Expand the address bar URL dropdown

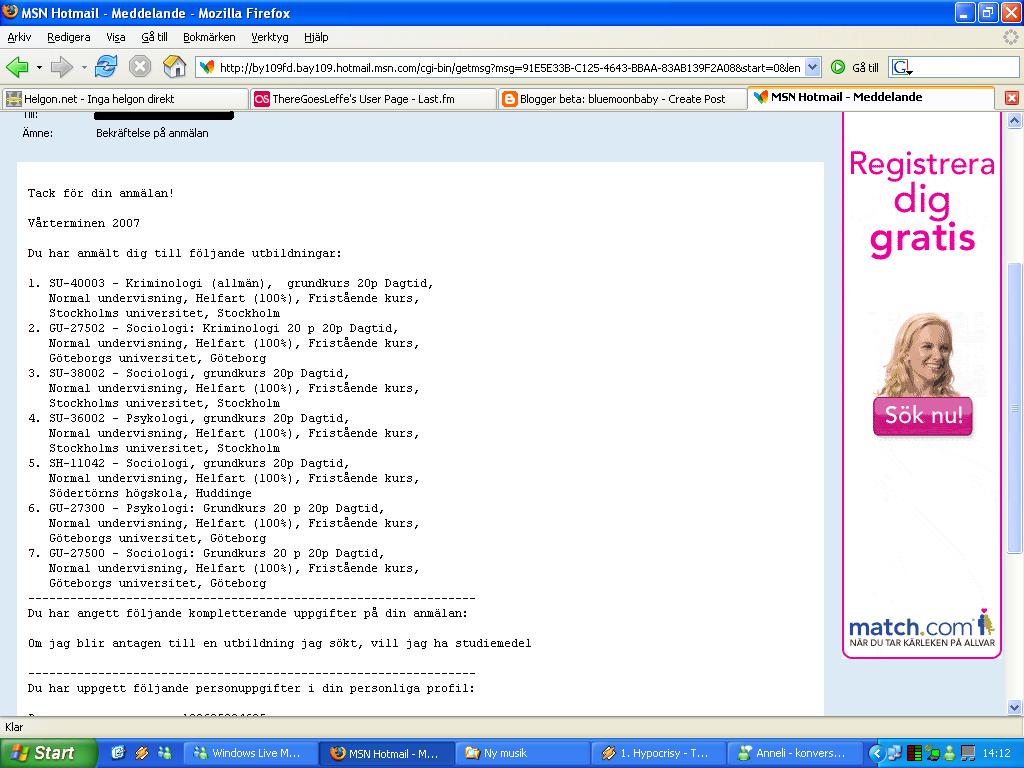pos(812,67)
